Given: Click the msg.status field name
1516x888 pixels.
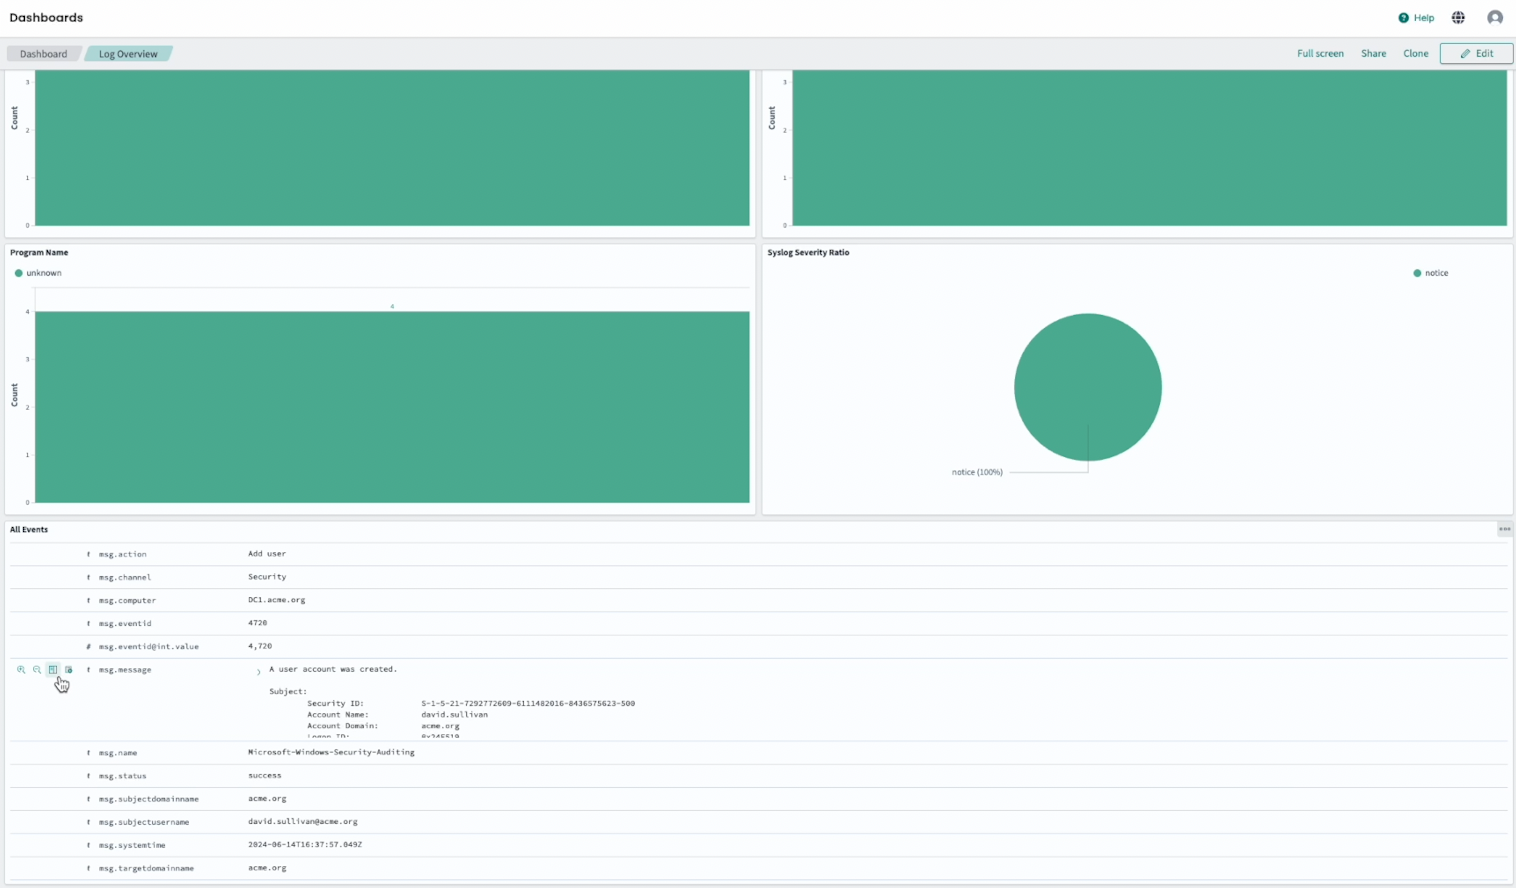Looking at the screenshot, I should click(123, 776).
